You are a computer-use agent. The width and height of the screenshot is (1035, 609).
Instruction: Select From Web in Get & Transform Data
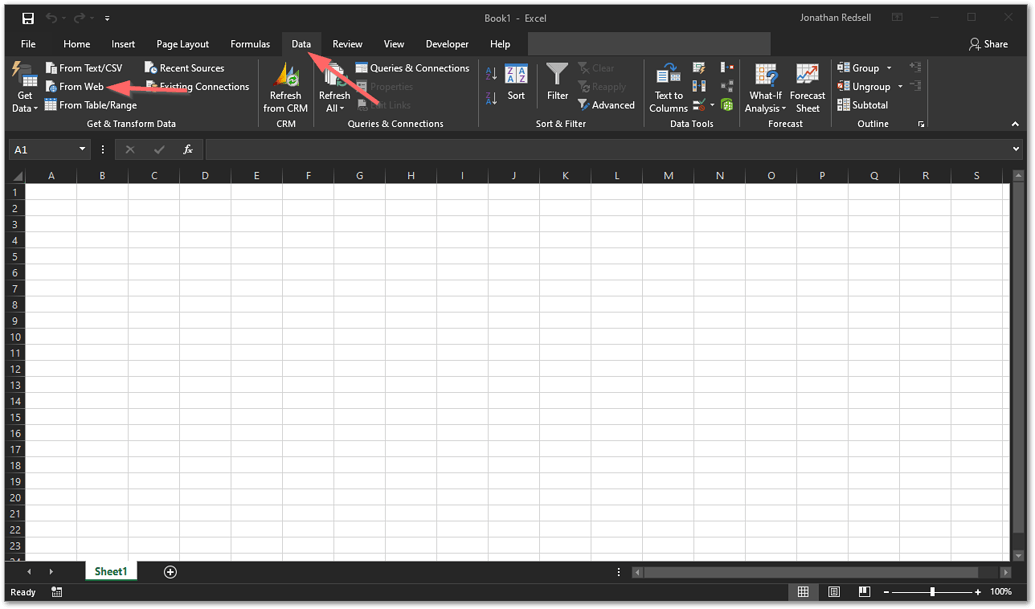click(78, 86)
